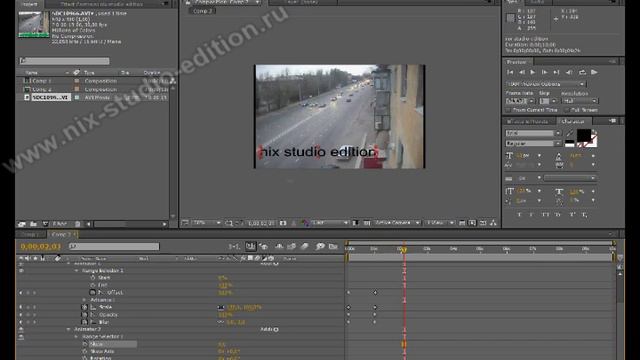Screen dimensions: 640x360
Task: Click the Project panel search field
Action: click(x=64, y=61)
